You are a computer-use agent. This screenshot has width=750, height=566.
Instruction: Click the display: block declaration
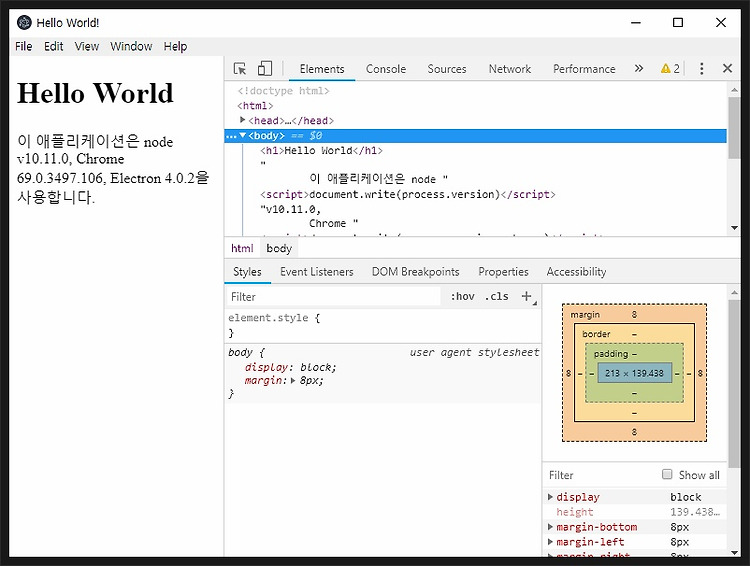pyautogui.click(x=290, y=367)
